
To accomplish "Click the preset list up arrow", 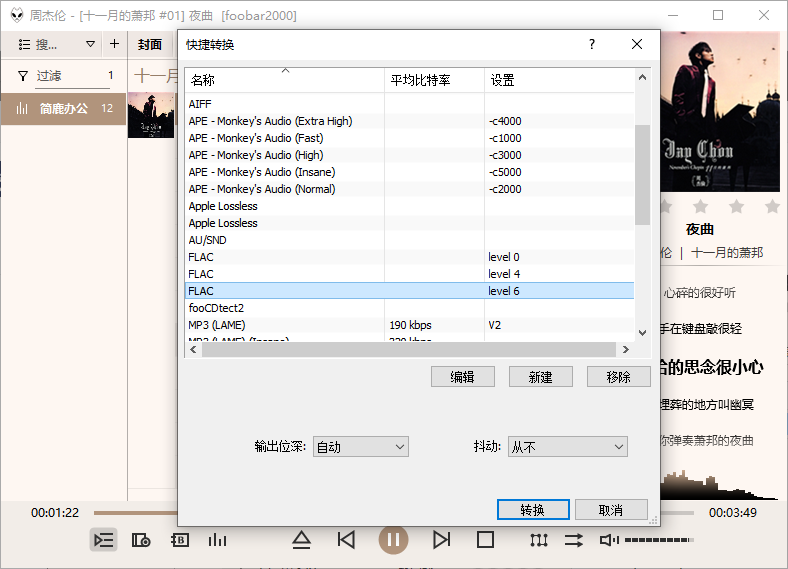I will pyautogui.click(x=642, y=77).
